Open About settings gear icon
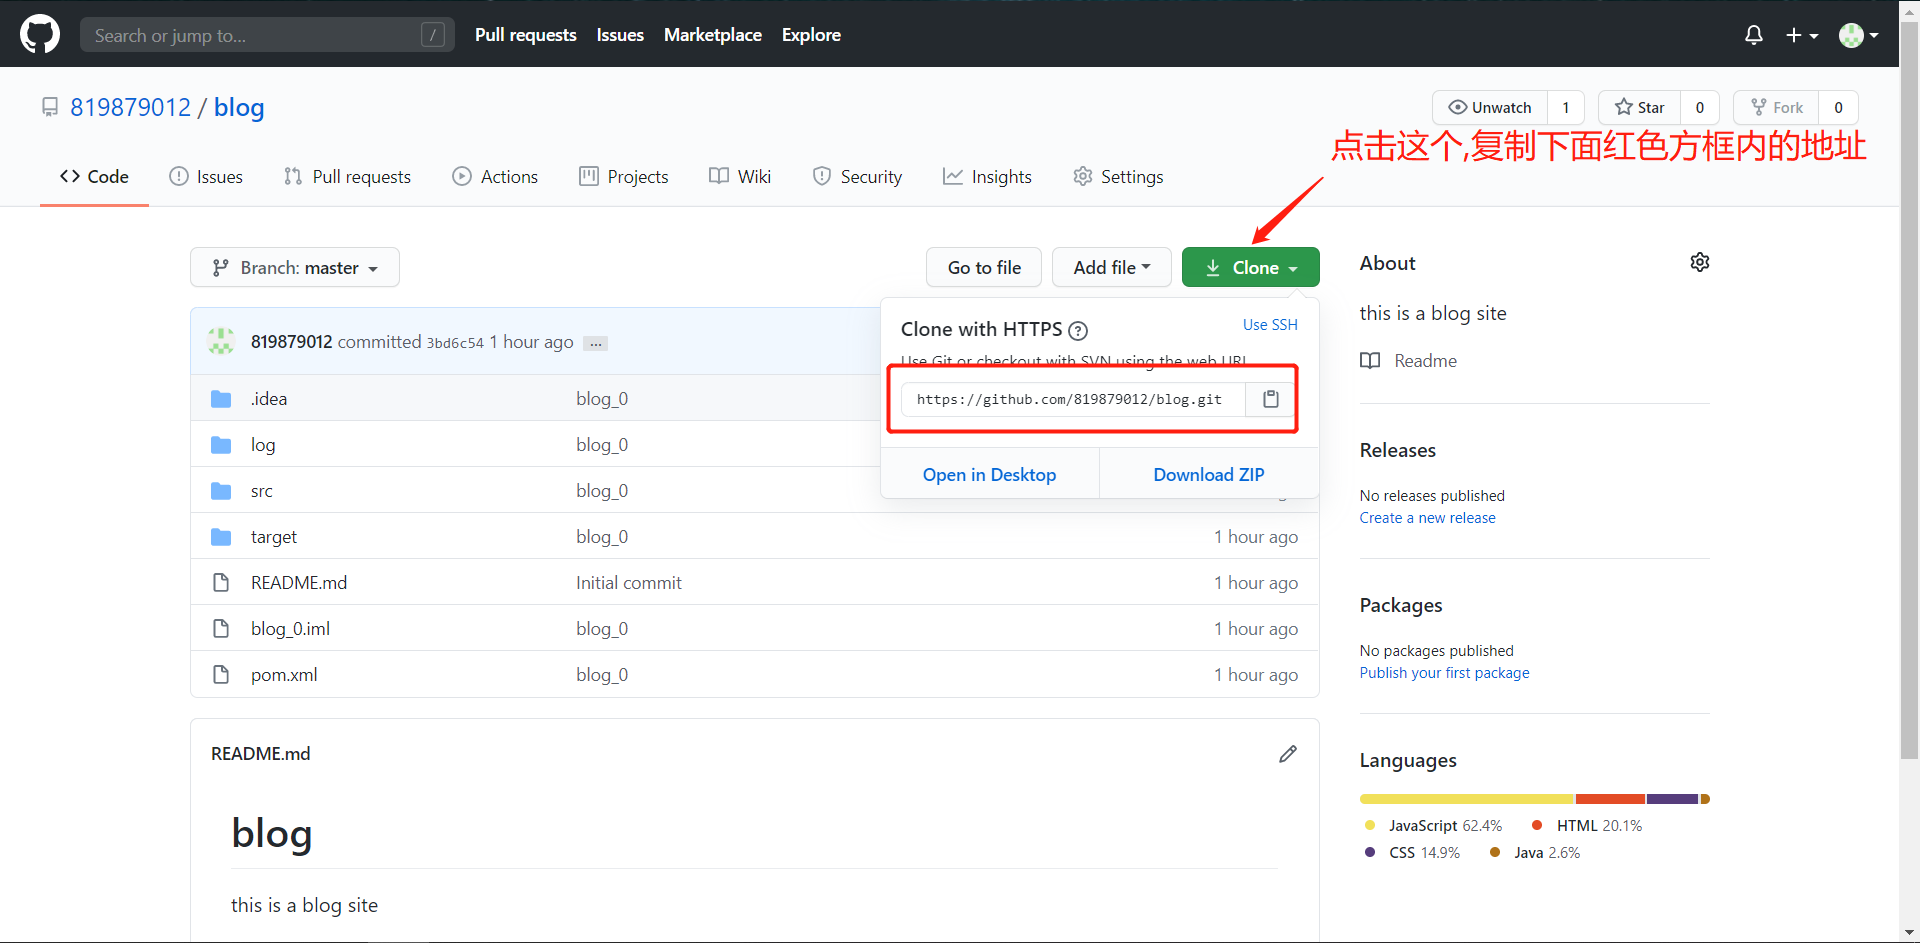 click(1700, 262)
